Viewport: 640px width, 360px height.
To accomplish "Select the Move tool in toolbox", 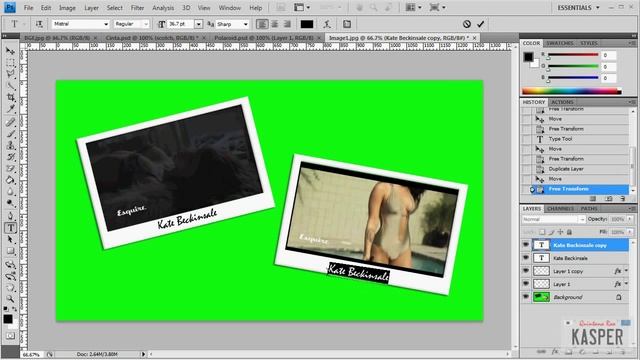I will (10, 51).
